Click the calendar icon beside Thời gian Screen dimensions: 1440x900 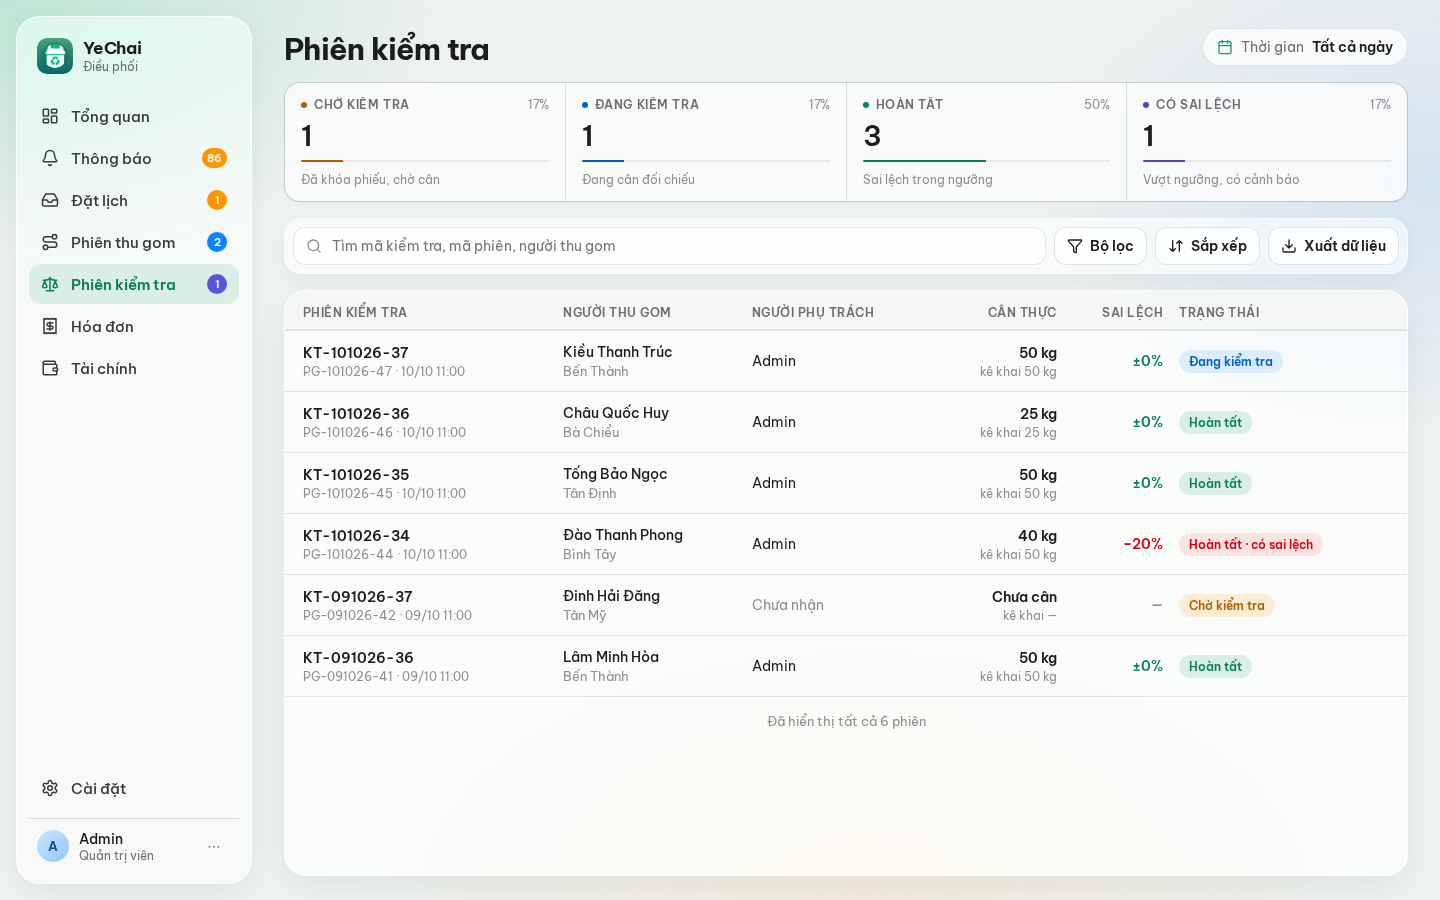1225,47
